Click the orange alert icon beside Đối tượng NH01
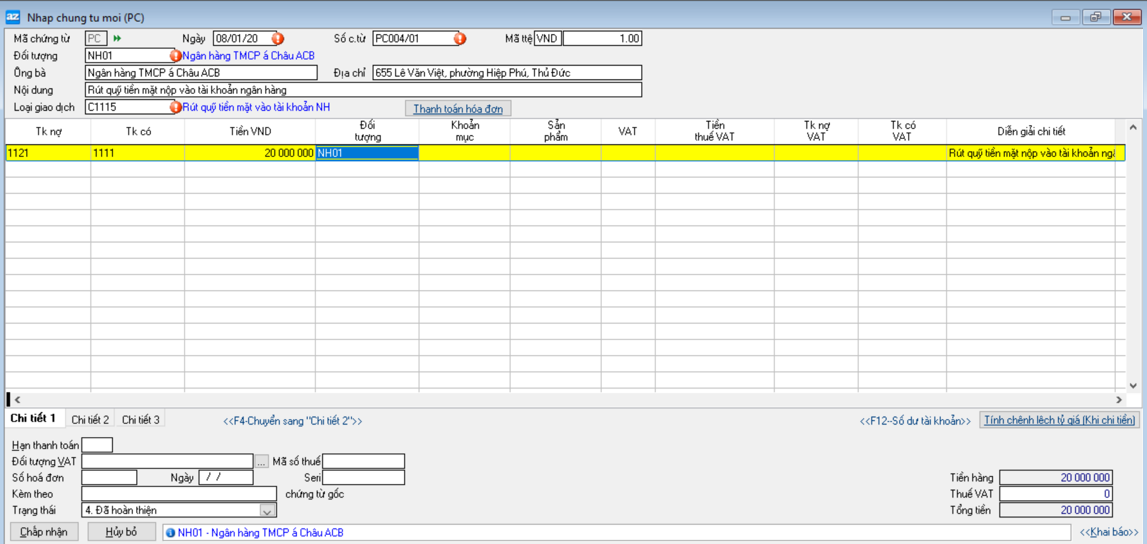1147x544 pixels. [175, 56]
